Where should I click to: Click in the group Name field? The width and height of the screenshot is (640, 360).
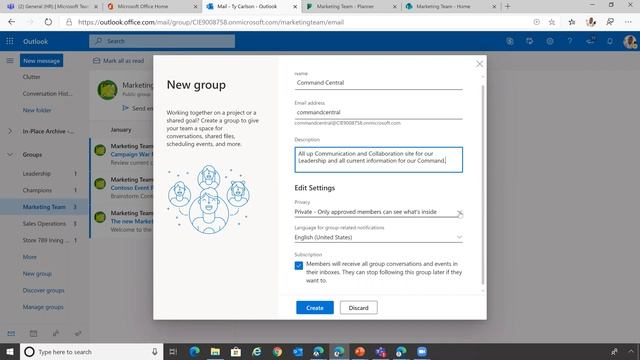pyautogui.click(x=378, y=83)
